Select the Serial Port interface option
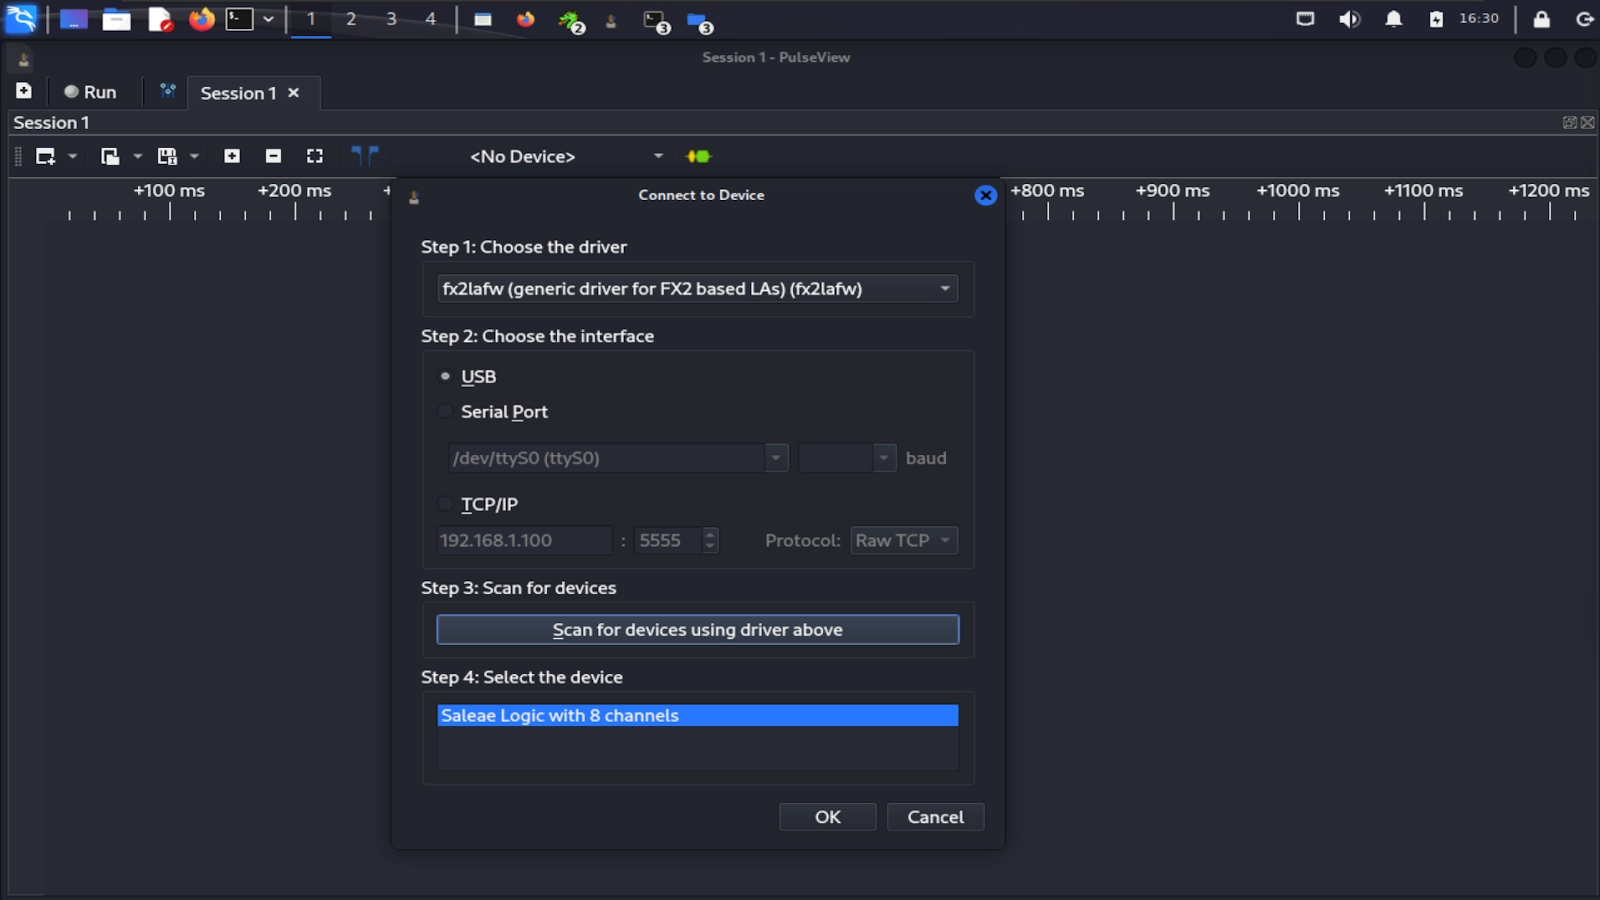The width and height of the screenshot is (1600, 900). tap(445, 411)
